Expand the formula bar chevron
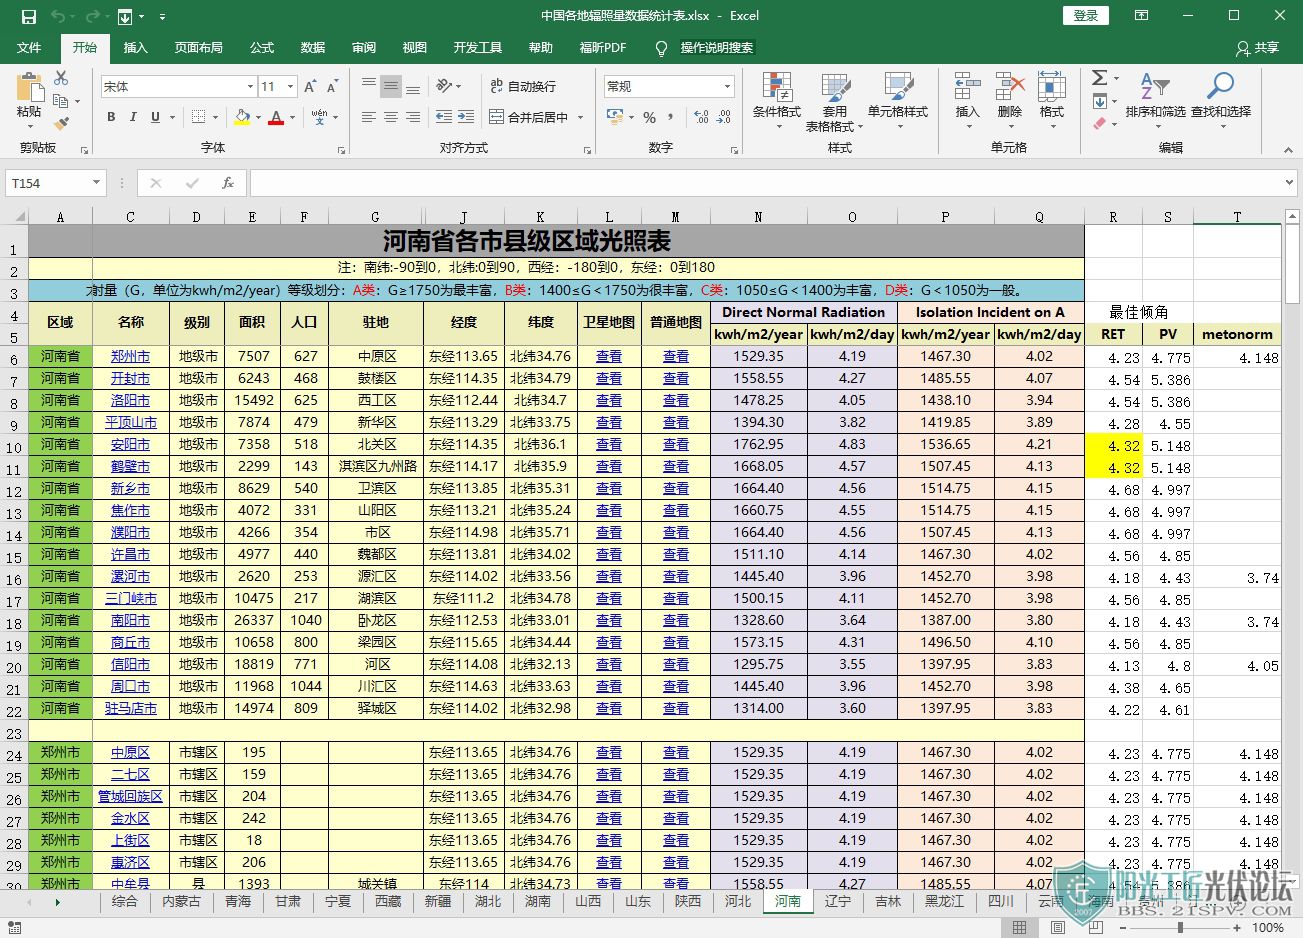This screenshot has height=938, width=1303. [1290, 183]
